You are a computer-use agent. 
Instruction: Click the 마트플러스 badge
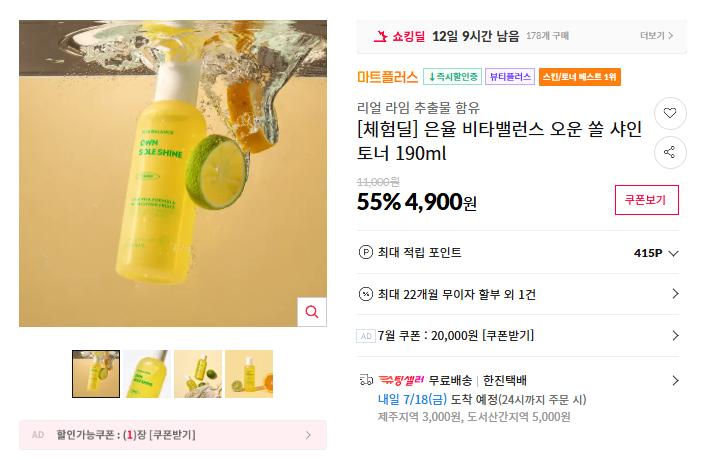pyautogui.click(x=387, y=76)
